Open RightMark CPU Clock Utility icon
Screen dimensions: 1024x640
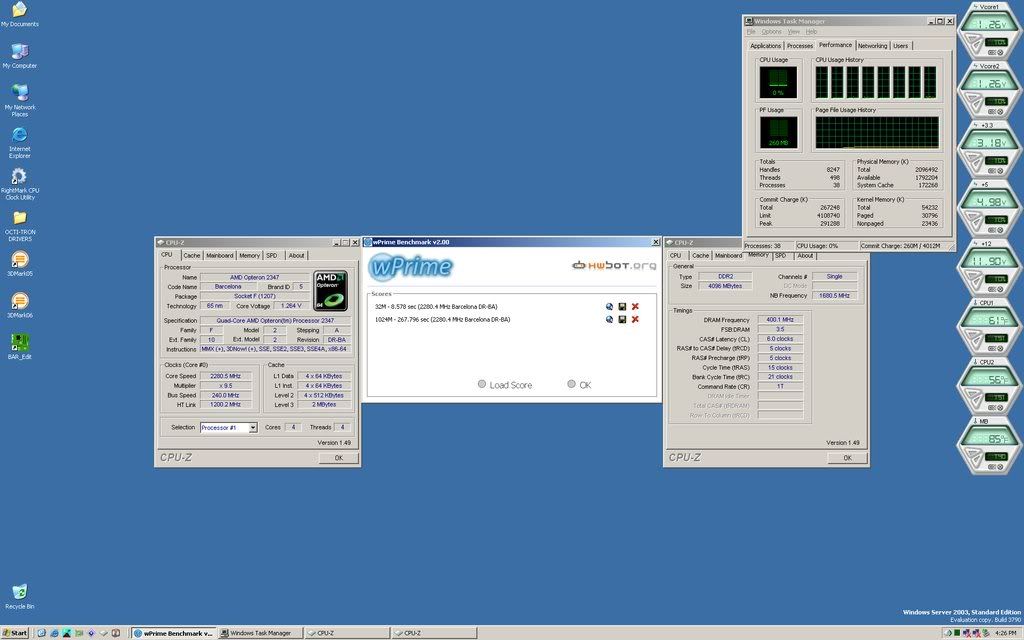click(20, 184)
